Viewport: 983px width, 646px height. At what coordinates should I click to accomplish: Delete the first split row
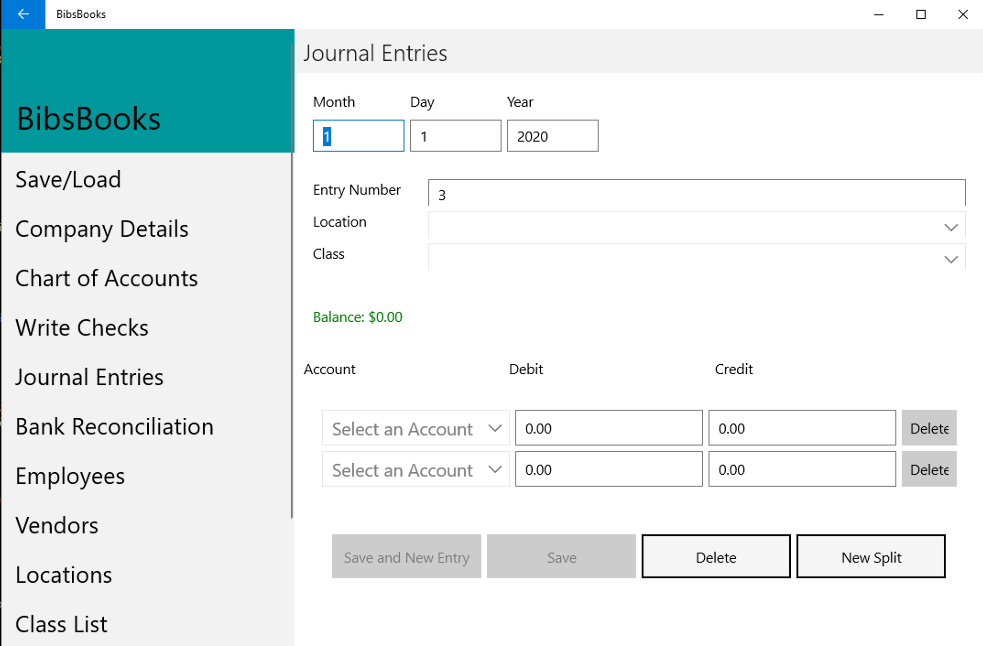tap(929, 429)
